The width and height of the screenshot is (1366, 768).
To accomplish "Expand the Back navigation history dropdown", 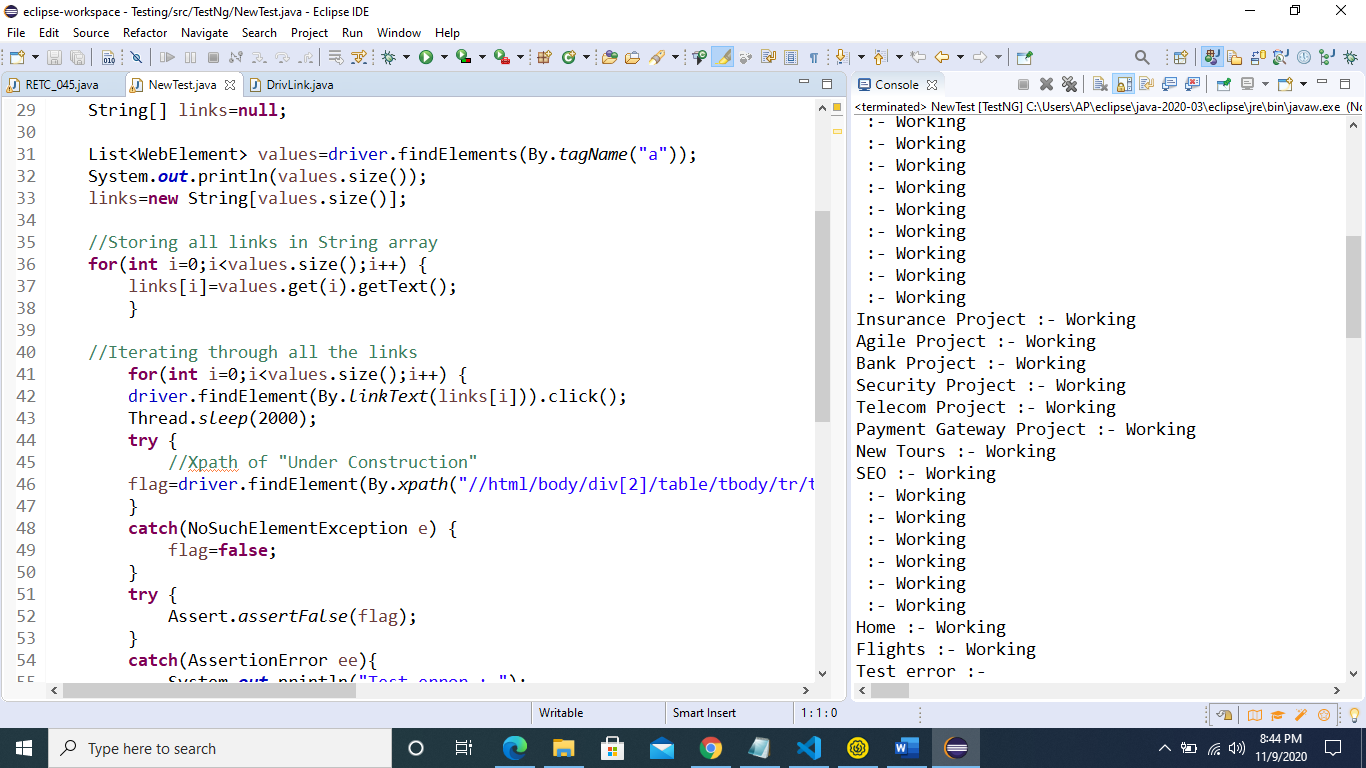I will pyautogui.click(x=960, y=58).
